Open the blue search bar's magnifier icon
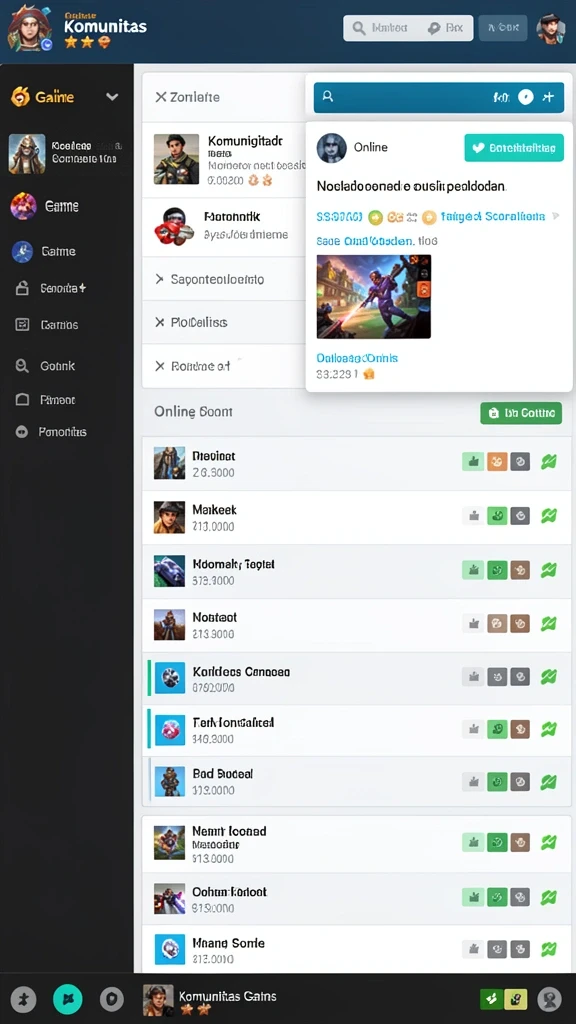 [328, 97]
